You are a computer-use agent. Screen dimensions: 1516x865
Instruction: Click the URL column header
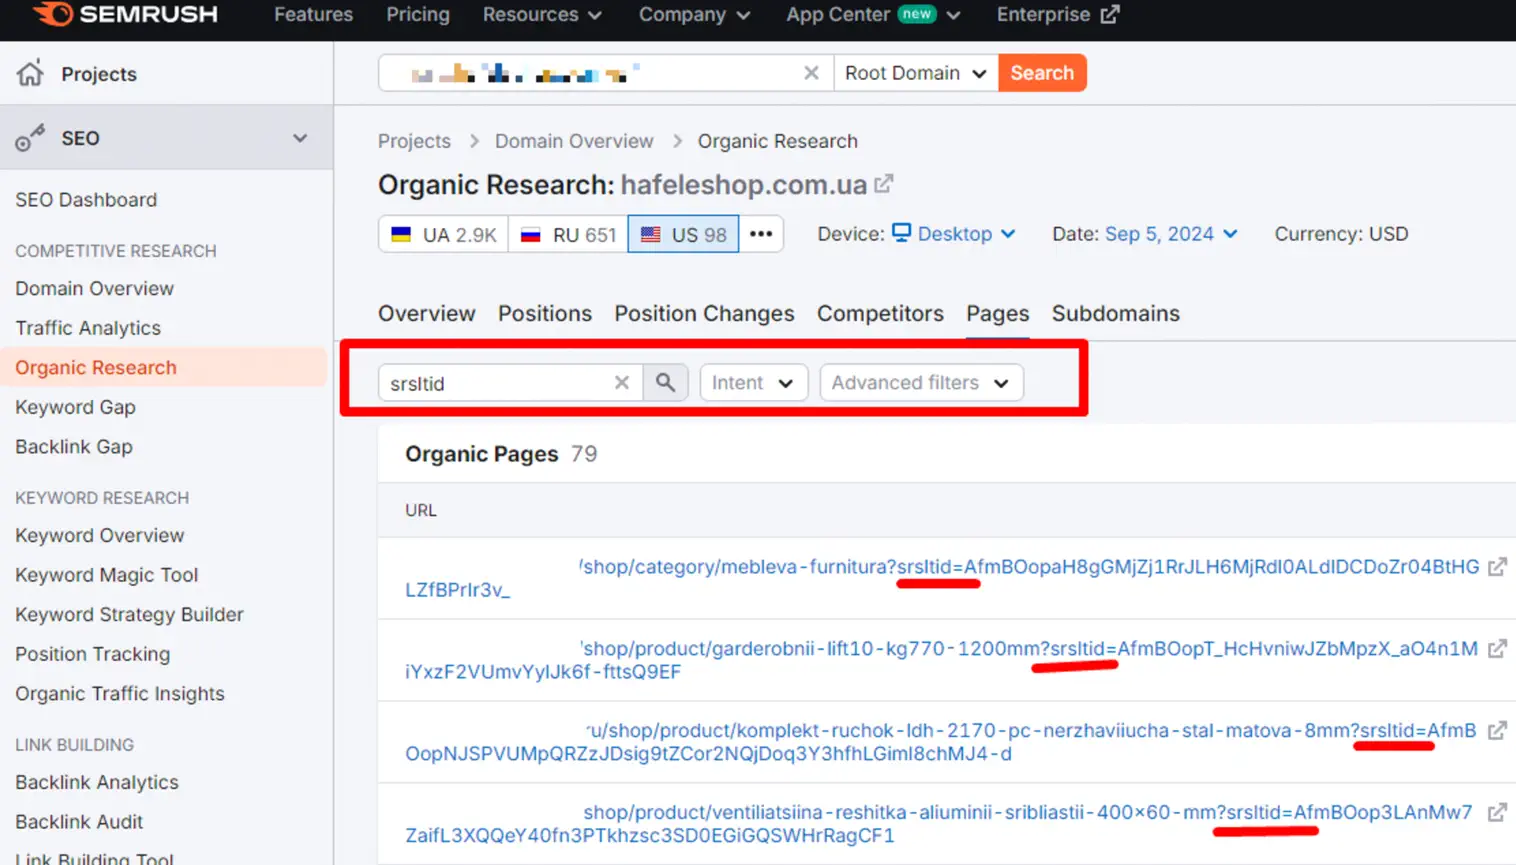pyautogui.click(x=421, y=510)
